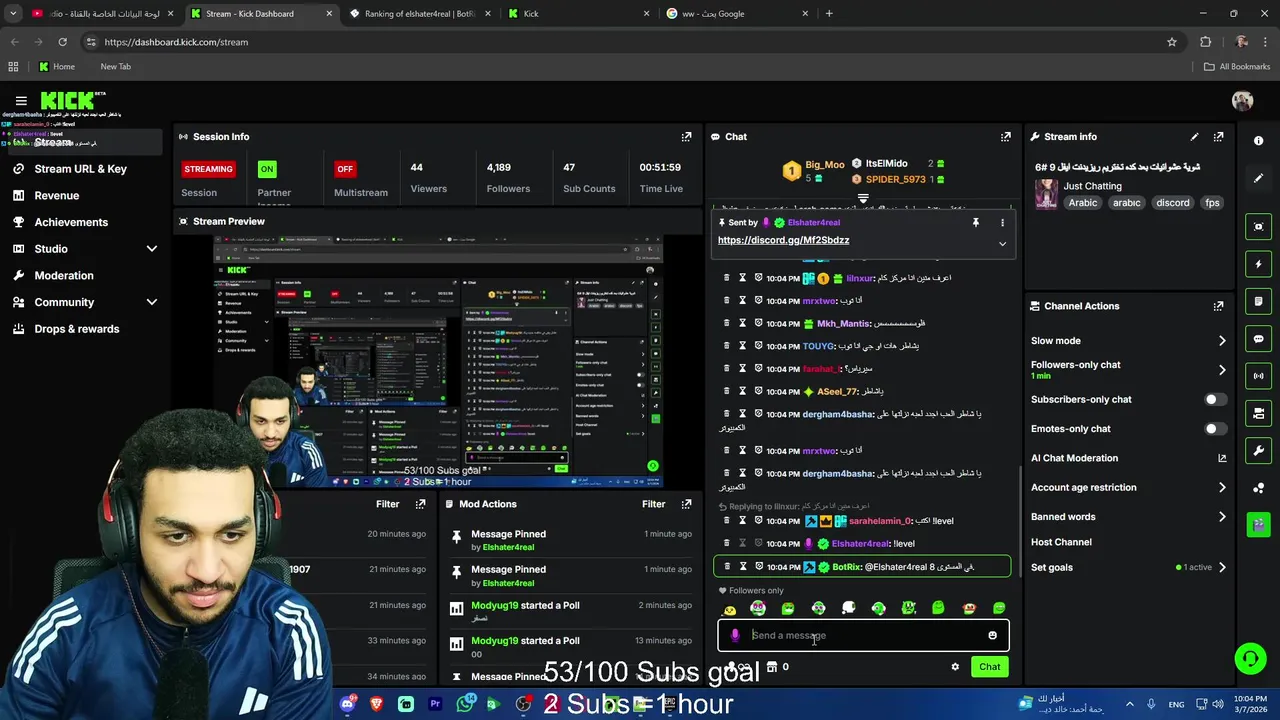
Task: Open Discord from the taskbar
Action: point(347,704)
